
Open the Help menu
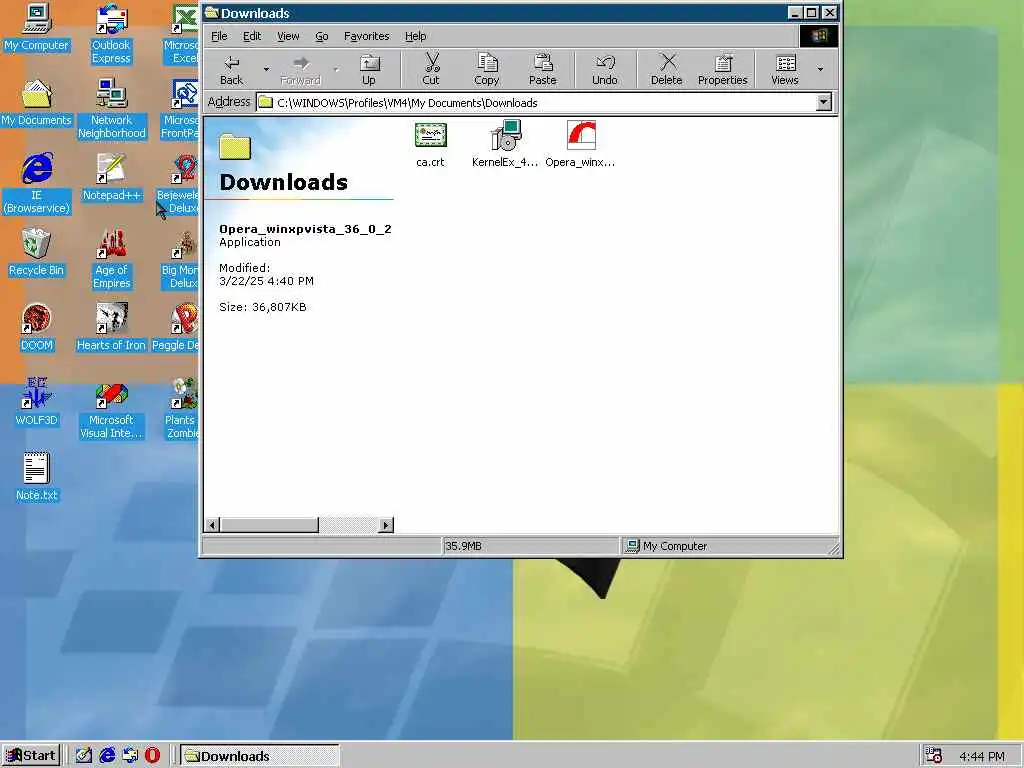415,36
